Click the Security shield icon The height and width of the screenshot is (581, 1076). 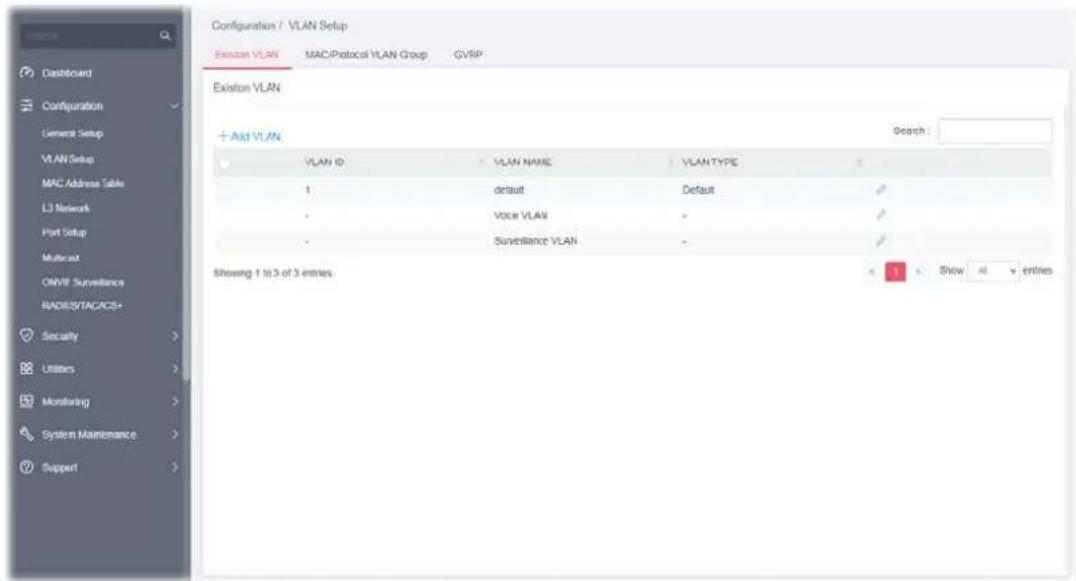[x=27, y=335]
